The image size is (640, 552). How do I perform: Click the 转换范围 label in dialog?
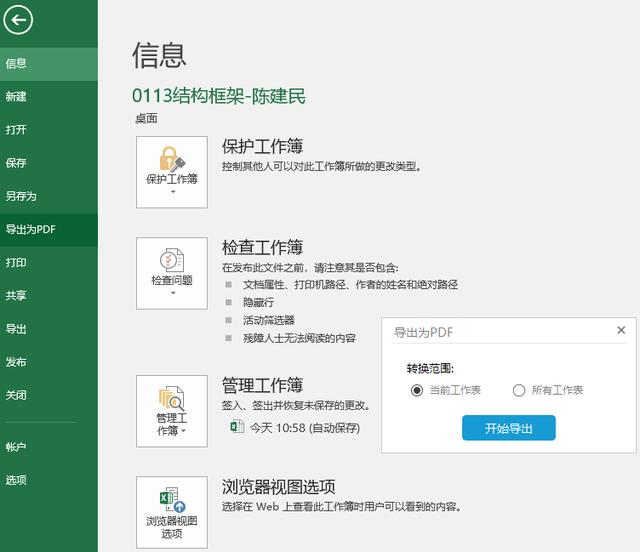(430, 368)
